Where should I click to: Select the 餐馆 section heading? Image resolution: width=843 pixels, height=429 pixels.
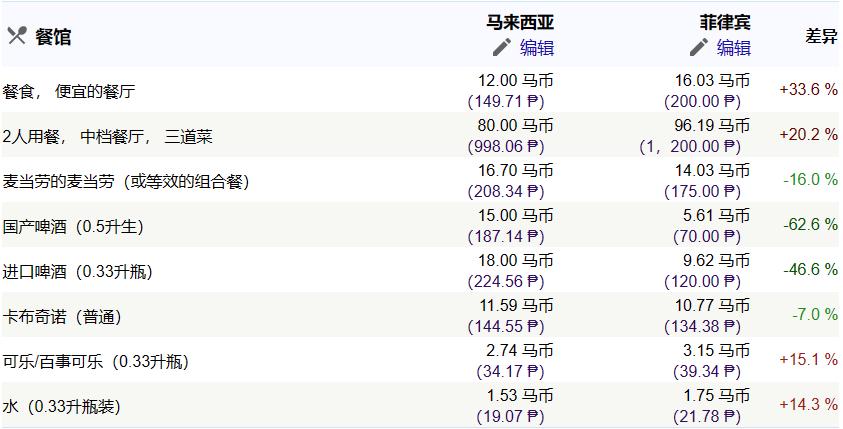53,37
